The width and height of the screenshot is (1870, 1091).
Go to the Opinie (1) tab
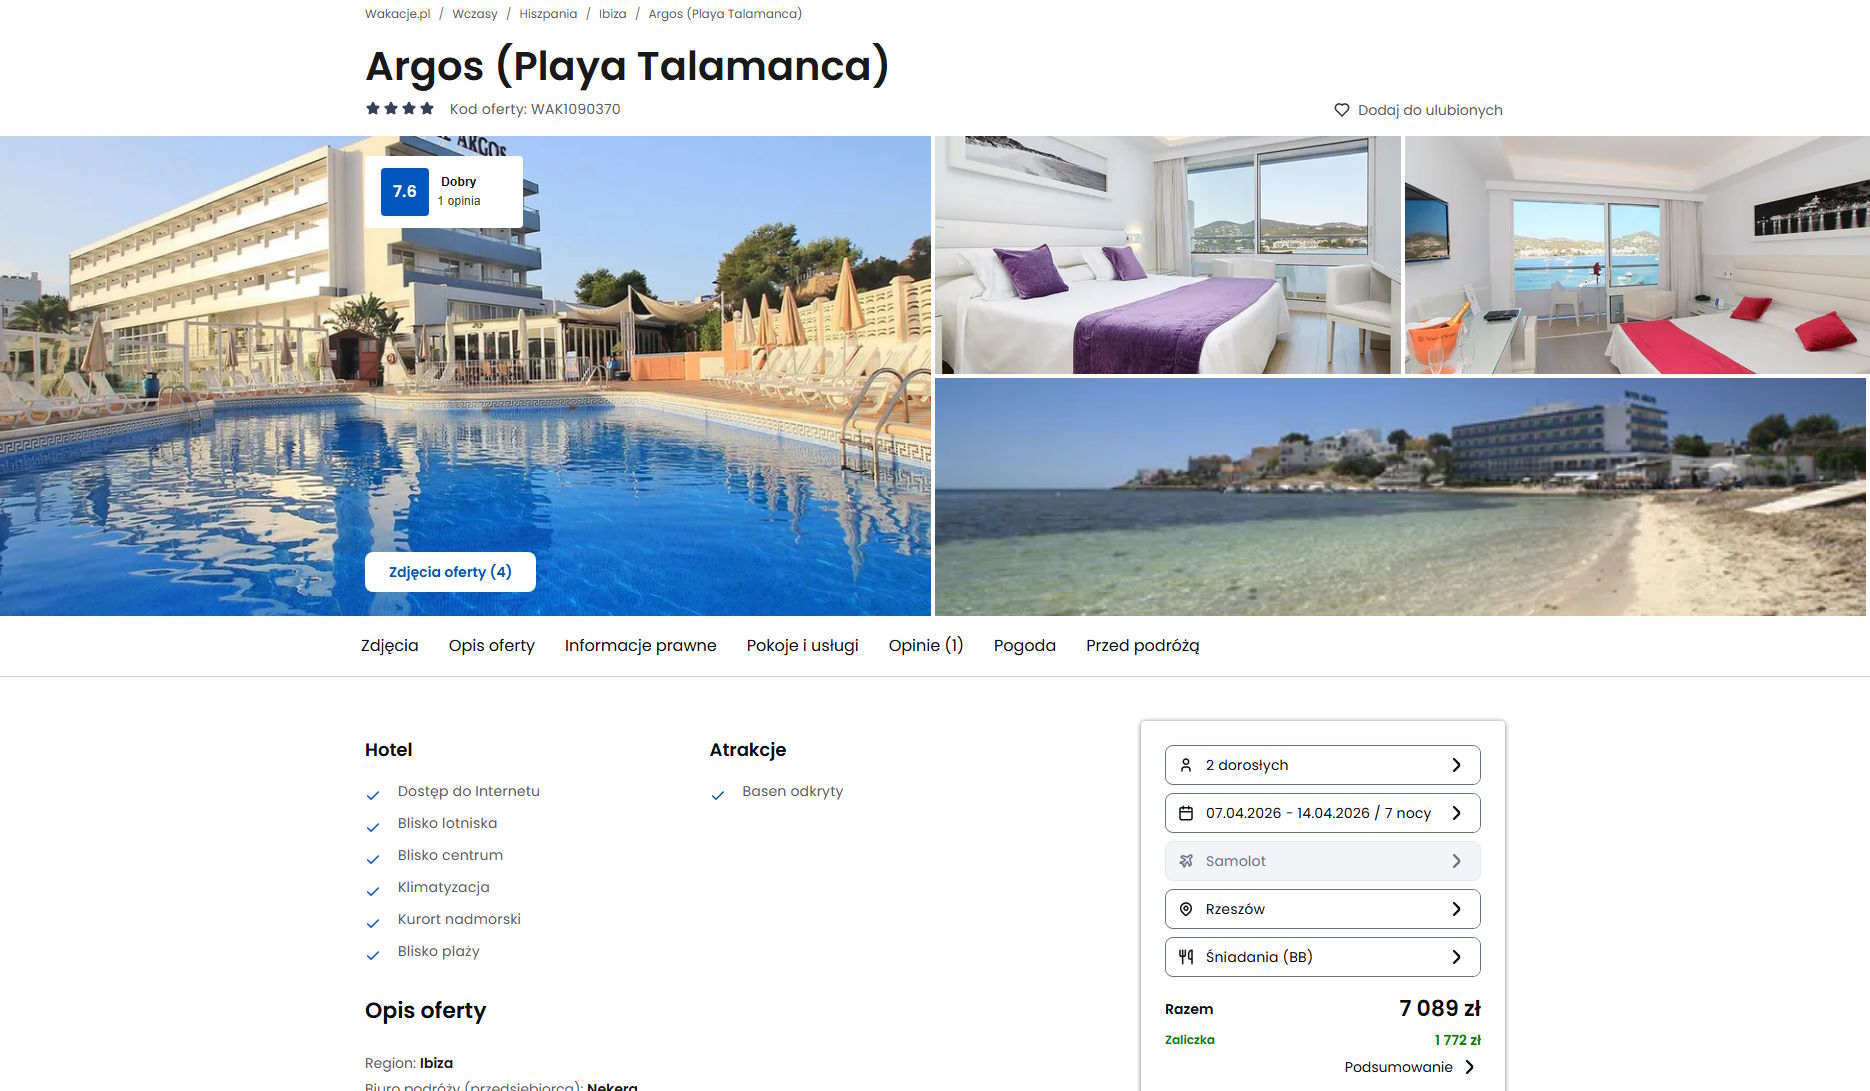pyautogui.click(x=926, y=646)
